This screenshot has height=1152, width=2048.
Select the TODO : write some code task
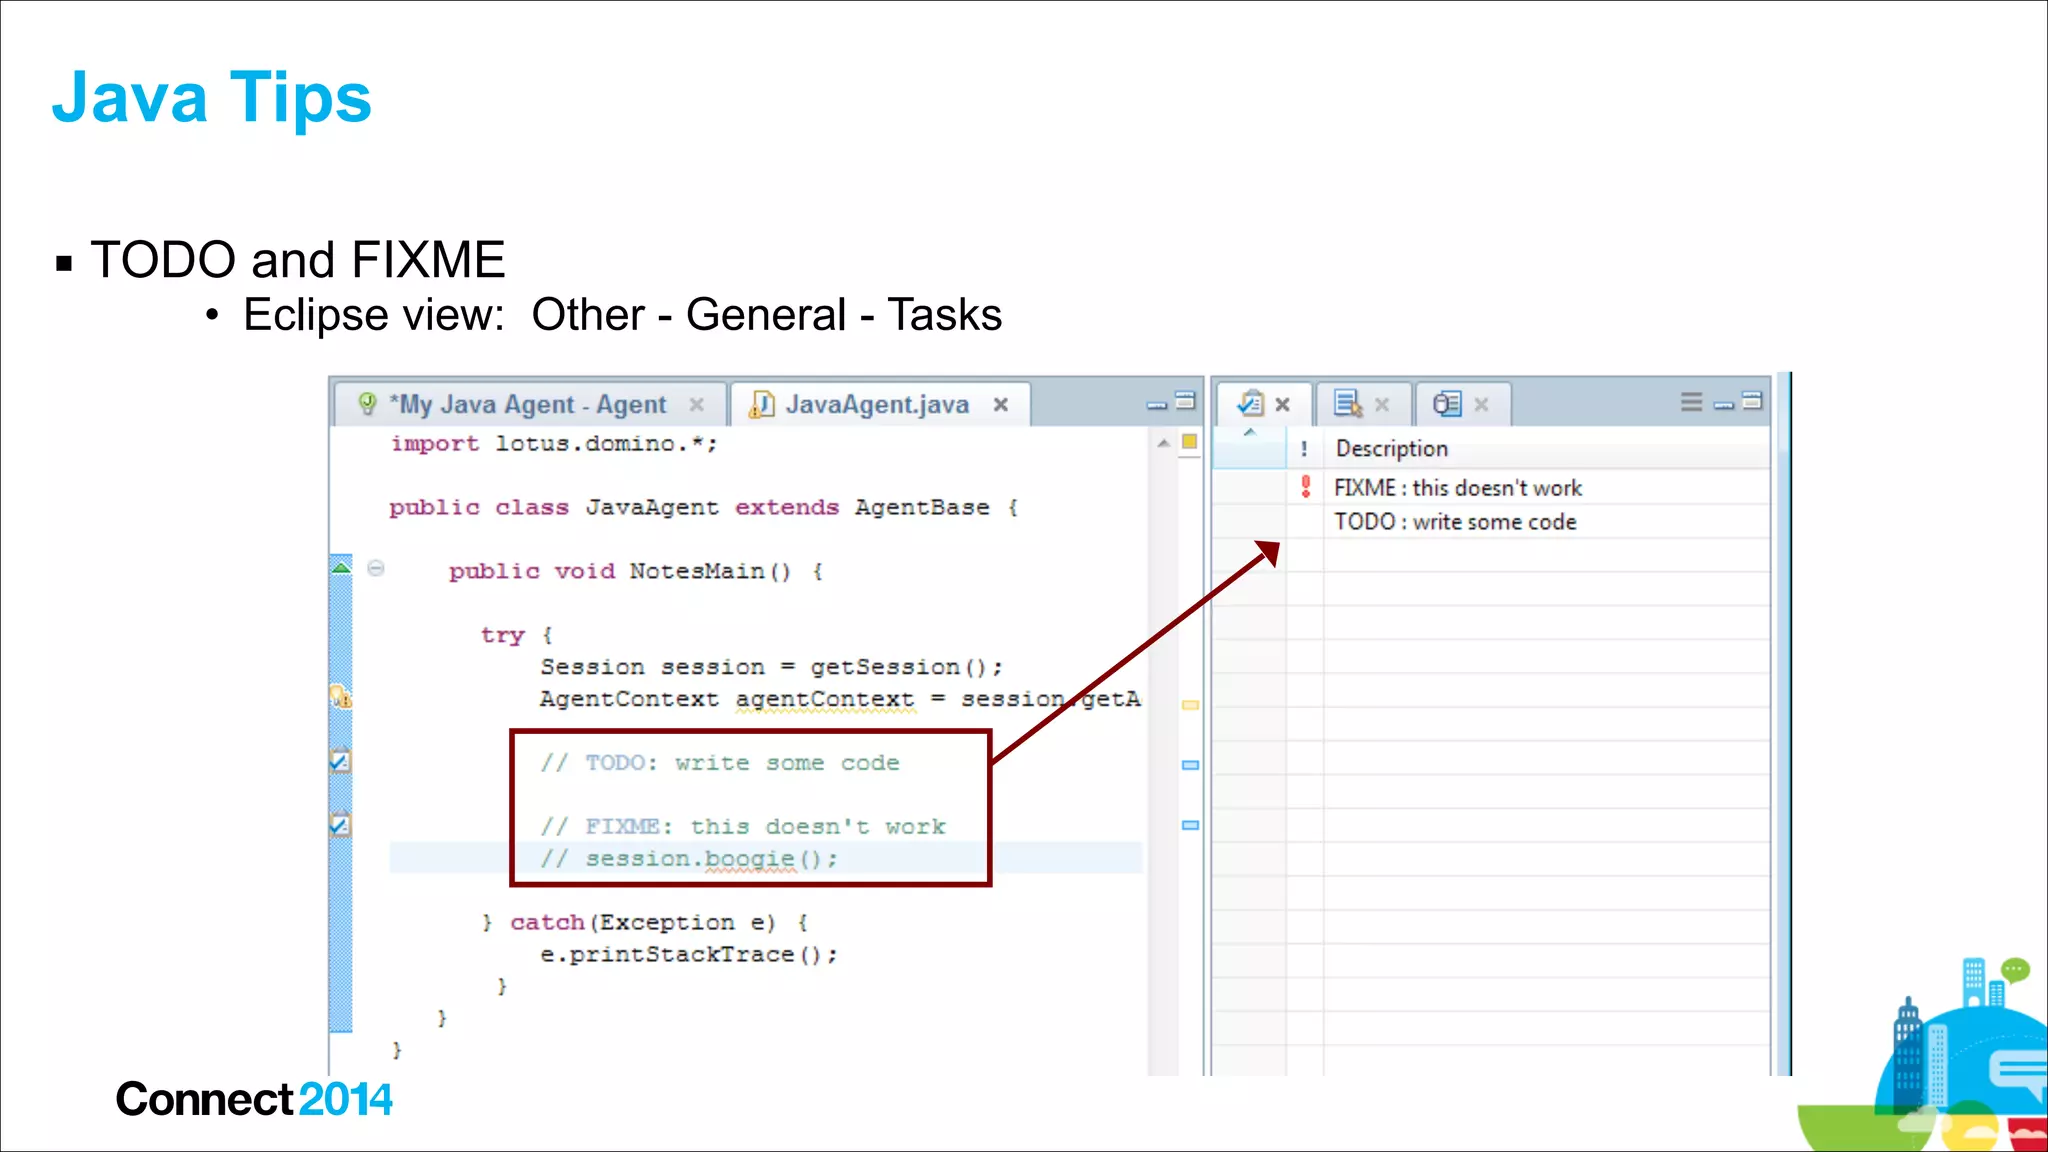click(x=1455, y=522)
